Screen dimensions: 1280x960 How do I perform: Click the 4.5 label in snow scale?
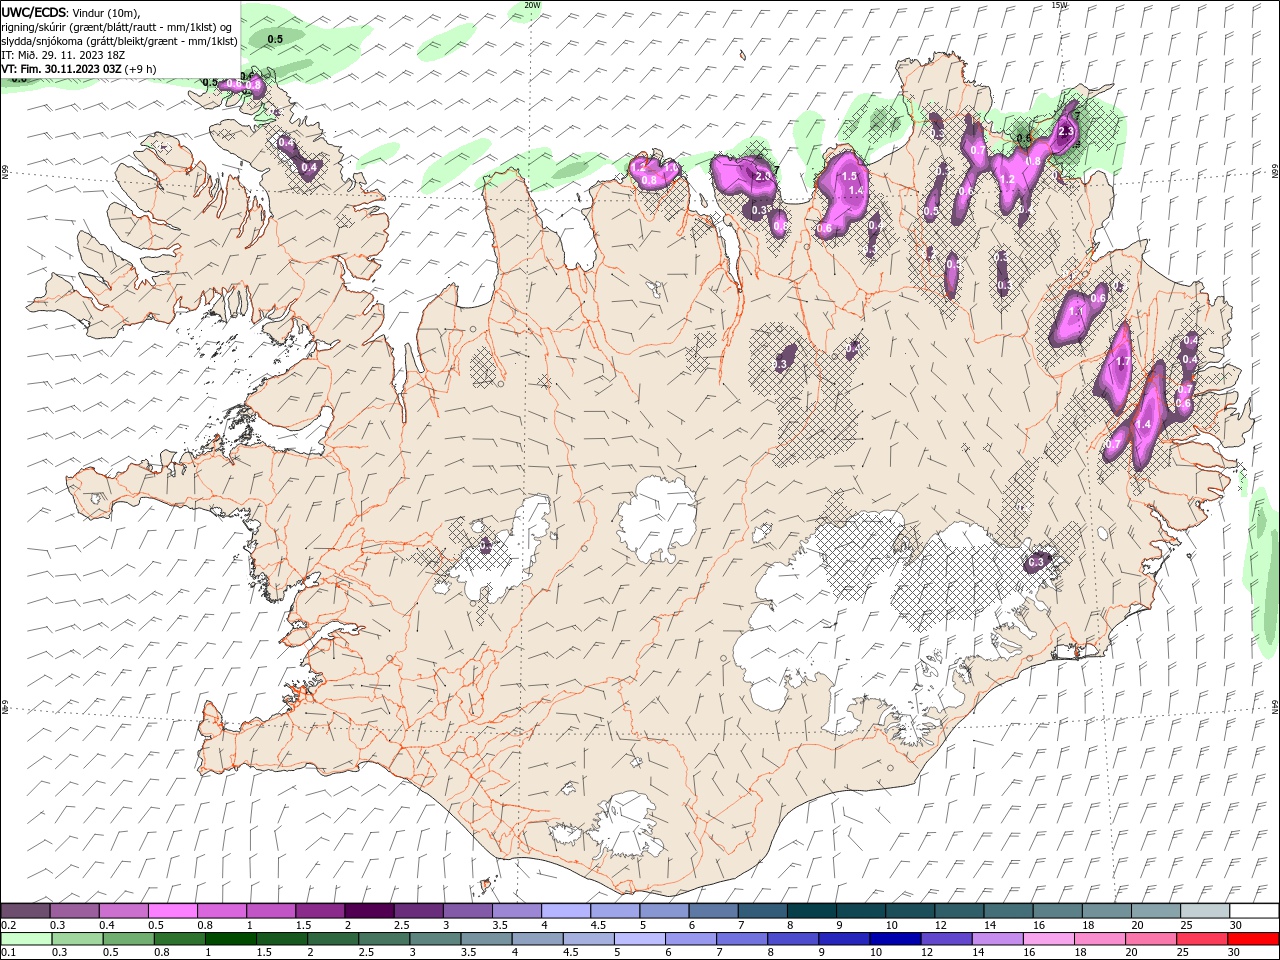[598, 925]
